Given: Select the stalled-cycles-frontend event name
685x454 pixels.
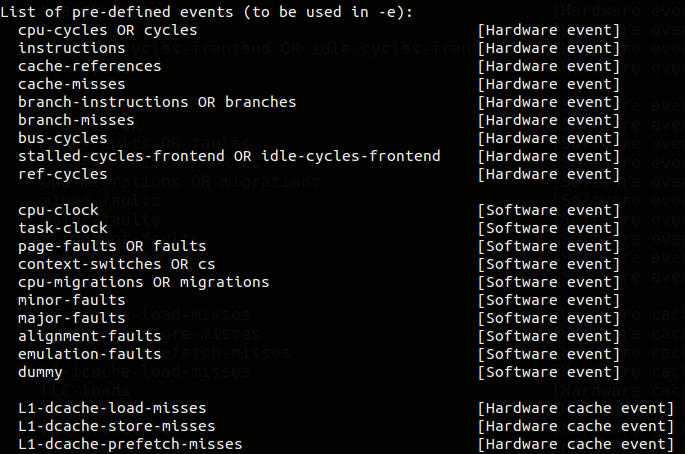Looking at the screenshot, I should pyautogui.click(x=229, y=156).
